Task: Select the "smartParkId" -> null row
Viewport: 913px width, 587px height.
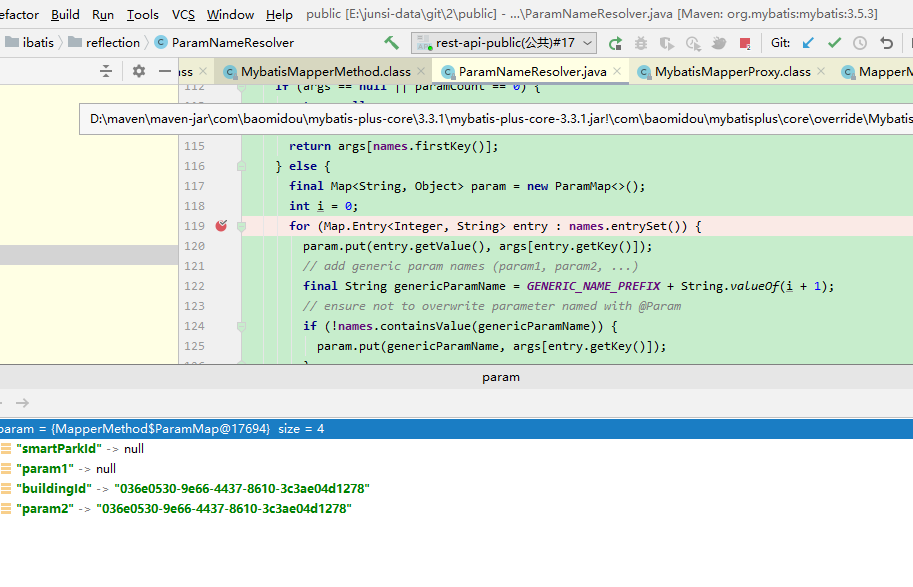Action: 456,449
